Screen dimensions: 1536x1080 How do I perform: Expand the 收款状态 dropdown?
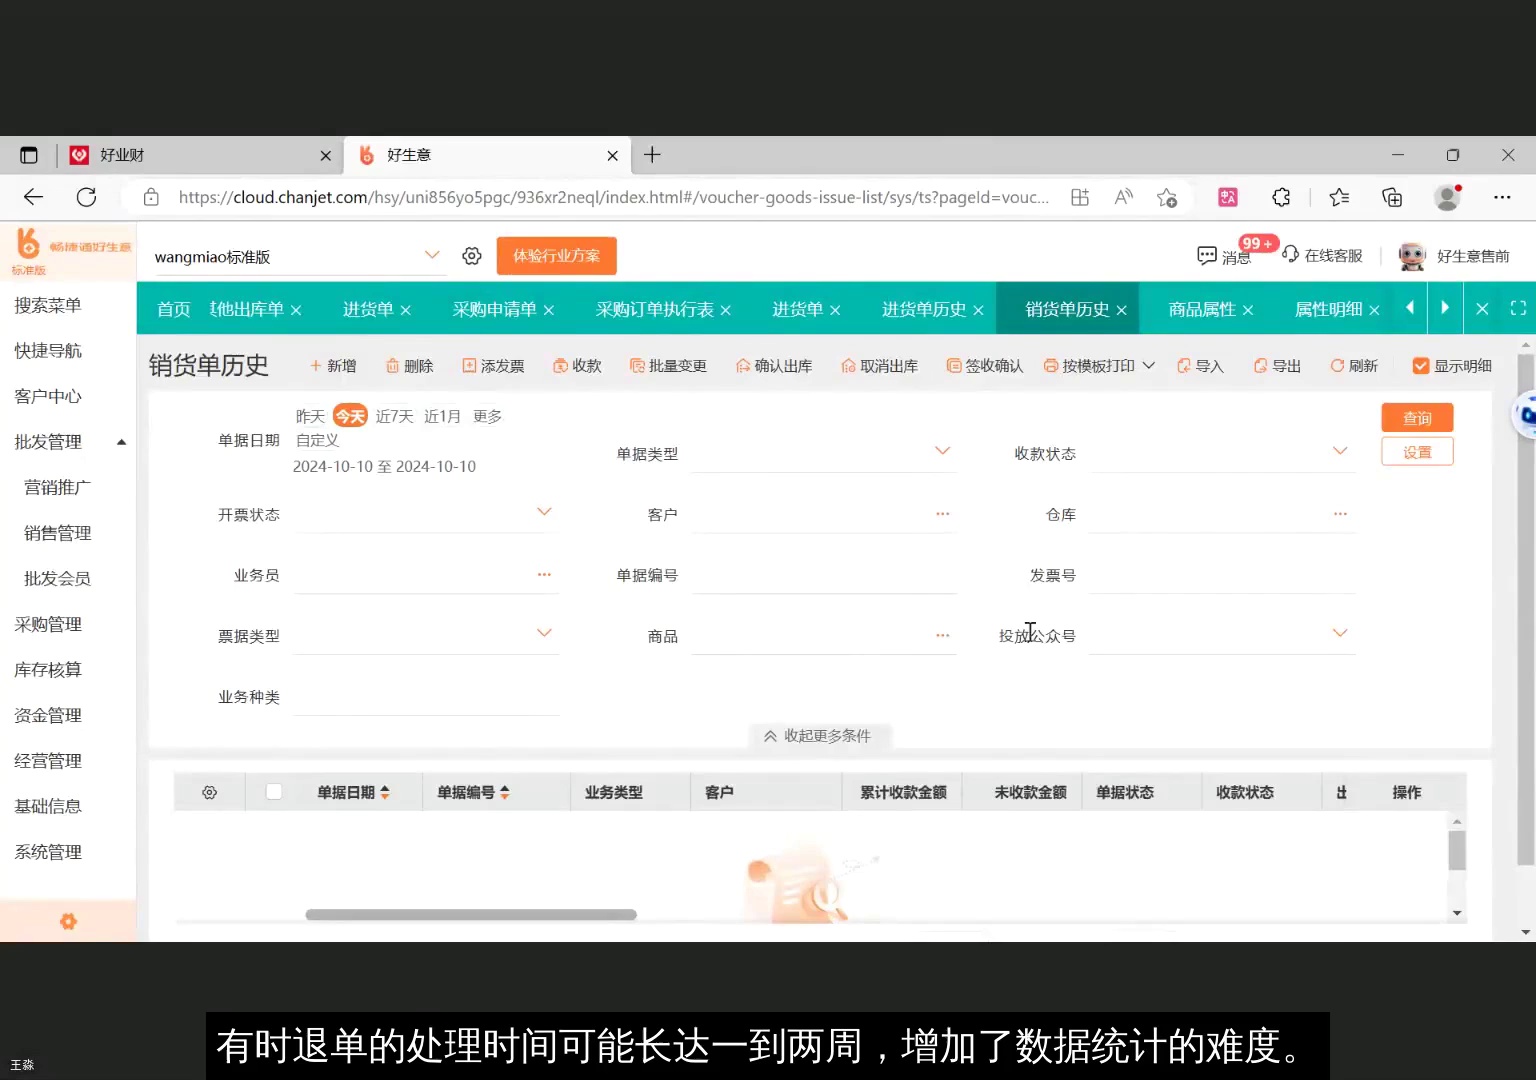(1339, 451)
